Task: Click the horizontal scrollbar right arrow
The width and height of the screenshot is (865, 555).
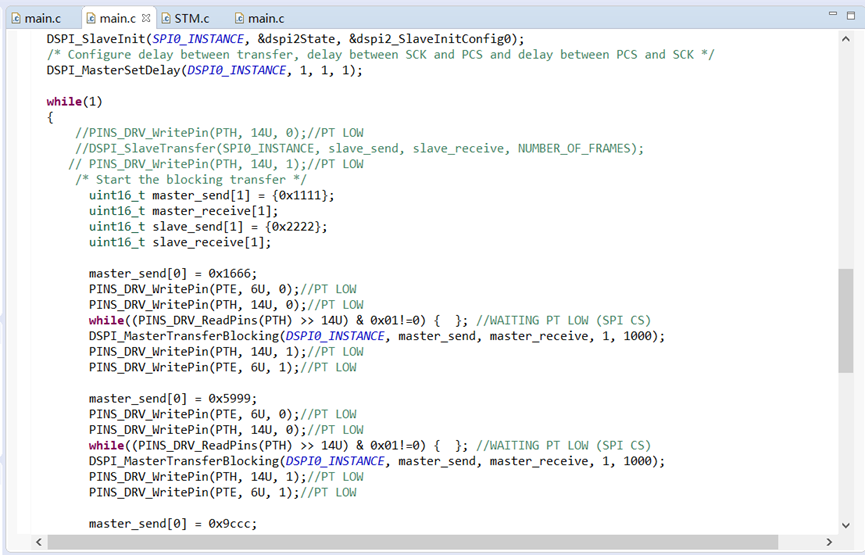Action: click(x=829, y=542)
